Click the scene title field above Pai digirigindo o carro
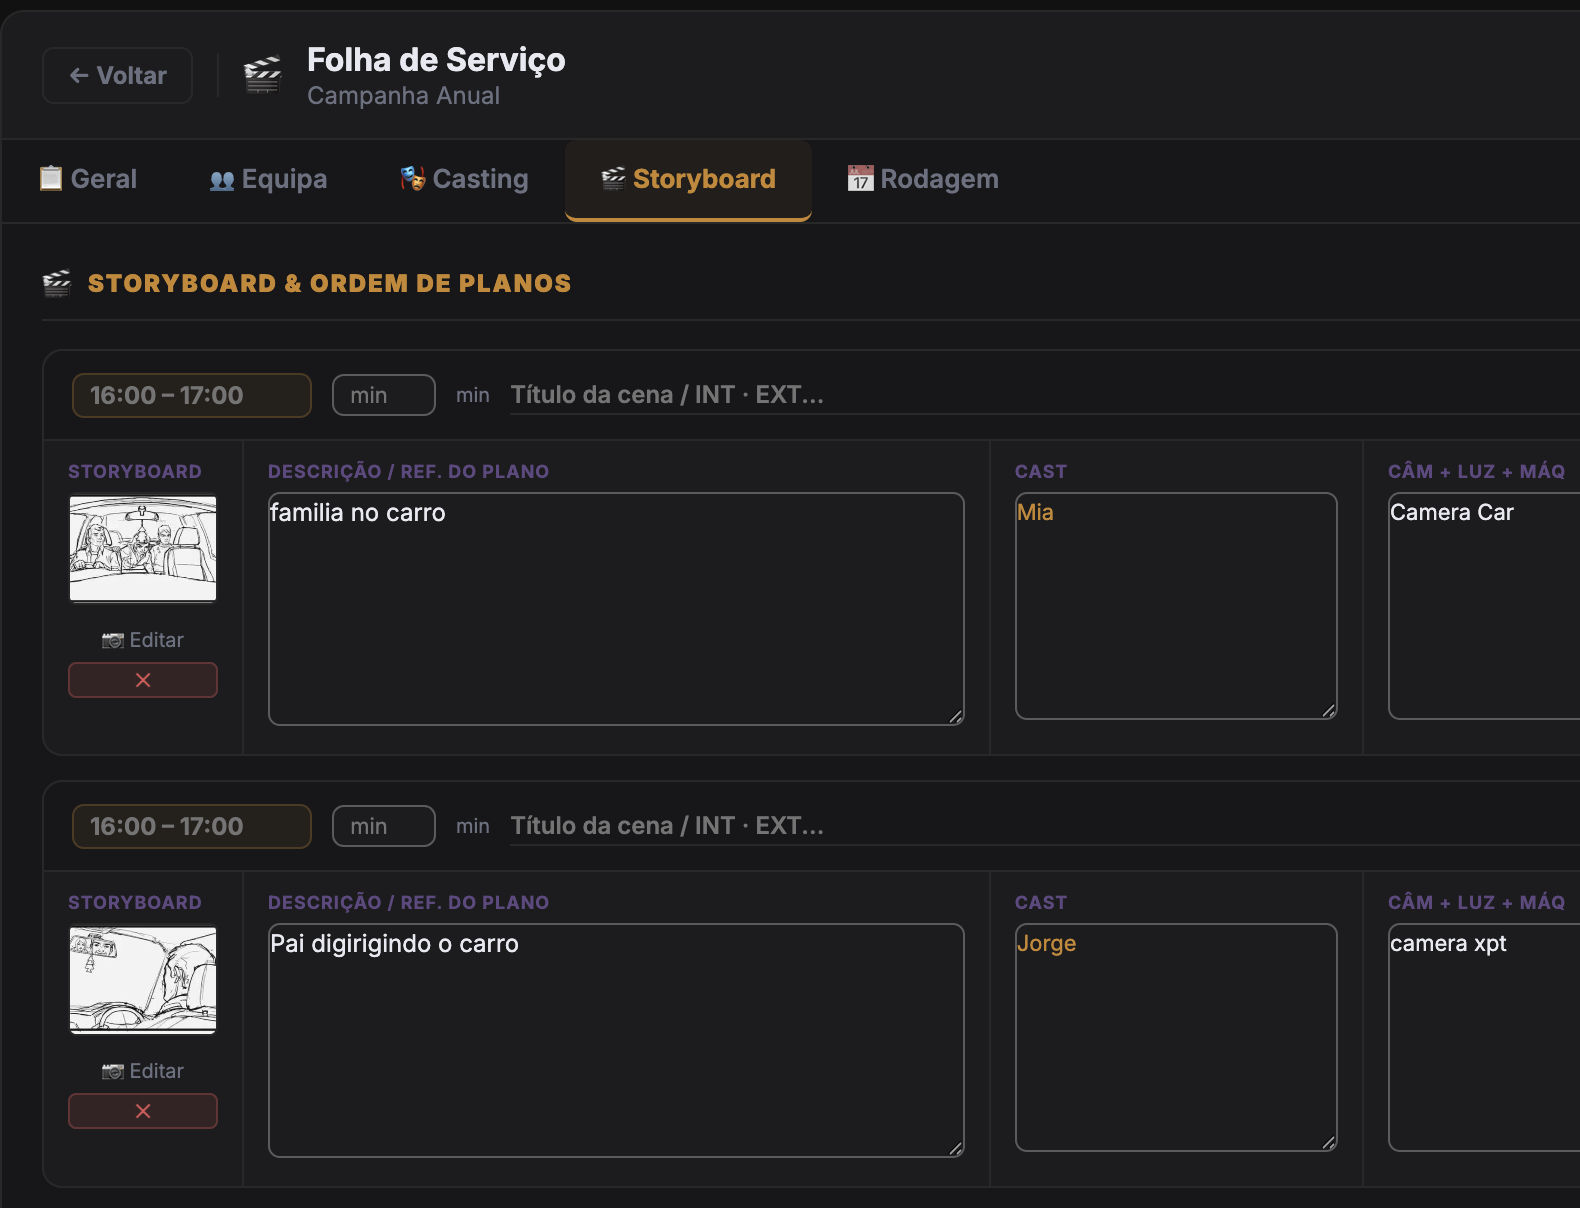The width and height of the screenshot is (1580, 1208). [1045, 826]
